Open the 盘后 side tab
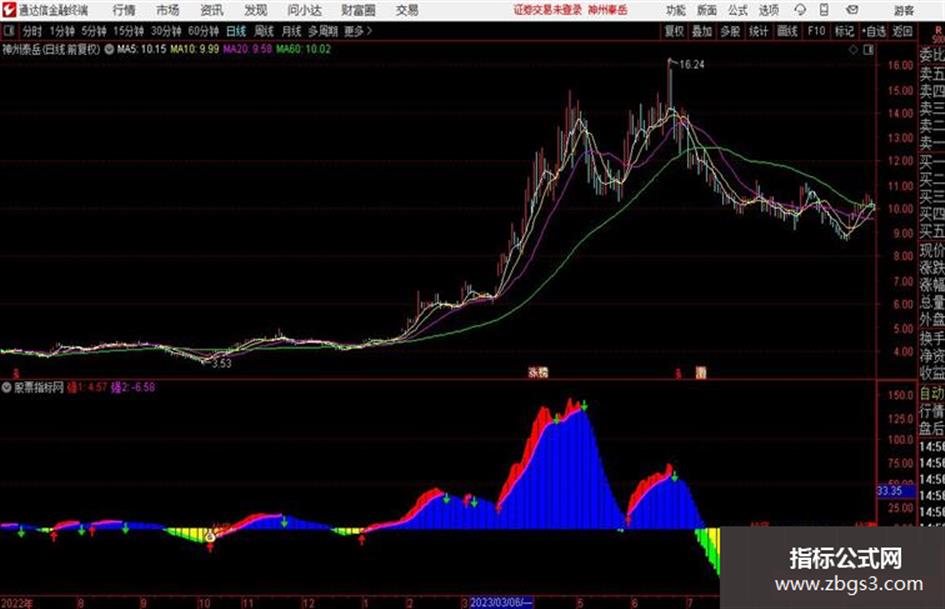 click(x=932, y=429)
